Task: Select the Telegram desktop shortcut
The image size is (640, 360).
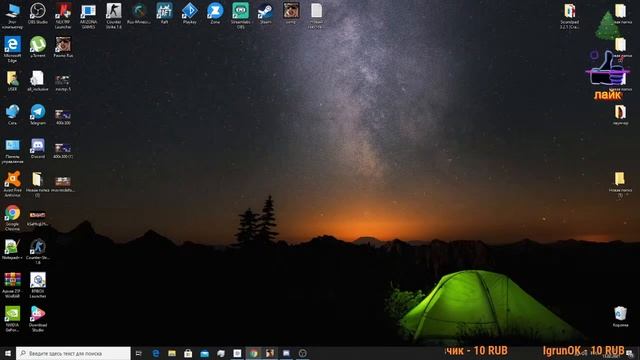Action: [x=38, y=114]
